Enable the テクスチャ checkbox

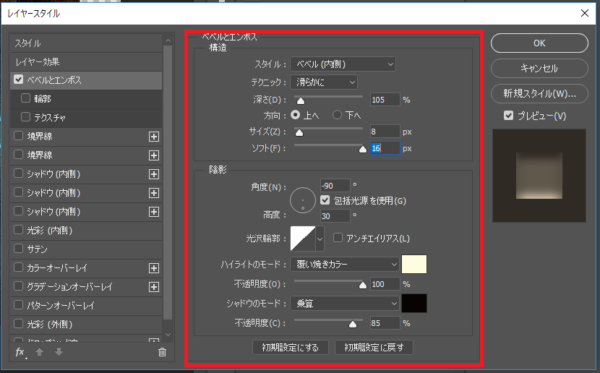(26, 117)
